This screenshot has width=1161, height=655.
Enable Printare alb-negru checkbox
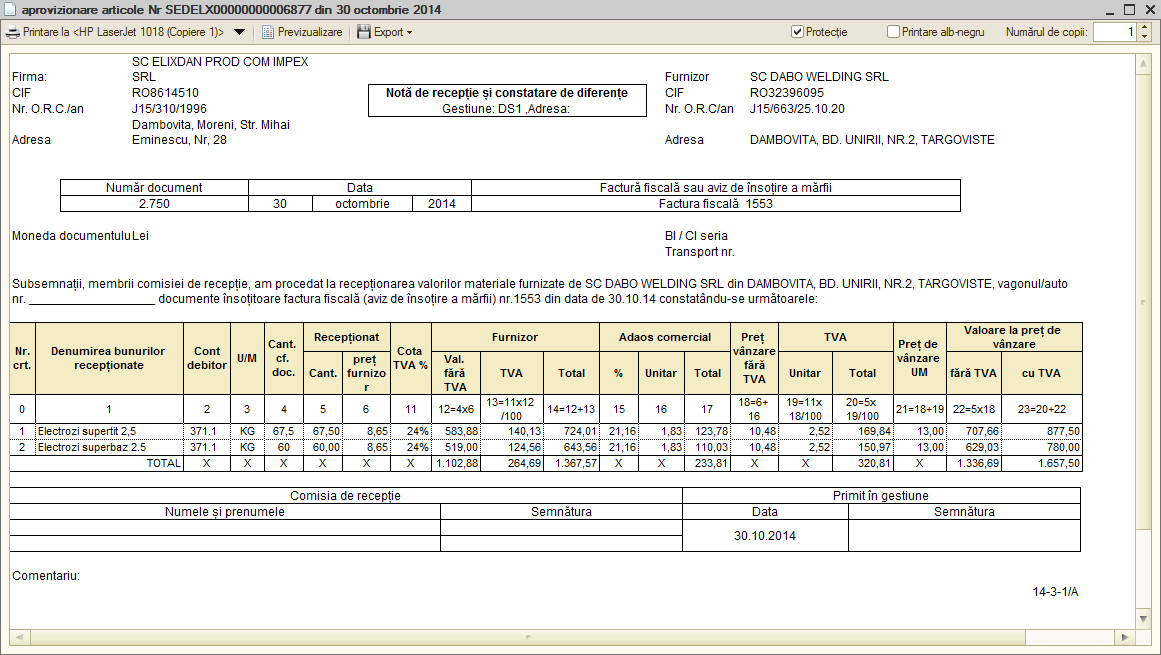click(893, 32)
